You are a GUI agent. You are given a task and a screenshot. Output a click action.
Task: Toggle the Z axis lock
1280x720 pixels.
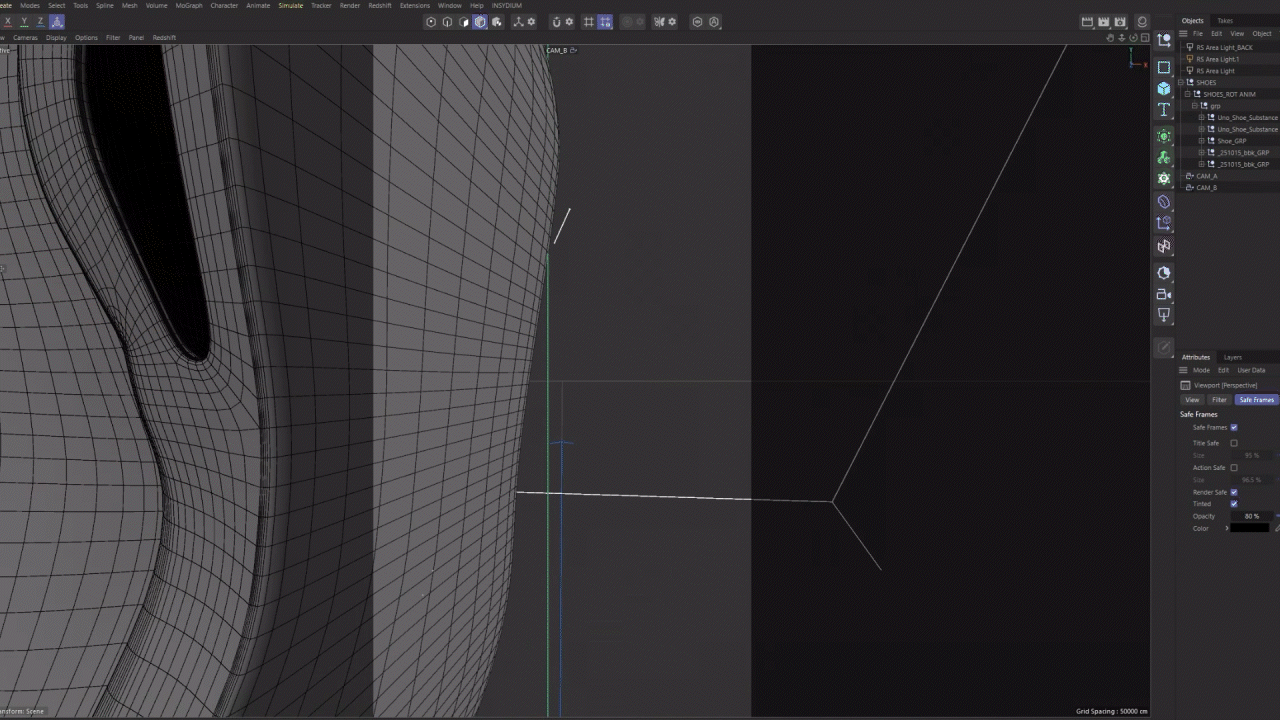click(x=40, y=22)
